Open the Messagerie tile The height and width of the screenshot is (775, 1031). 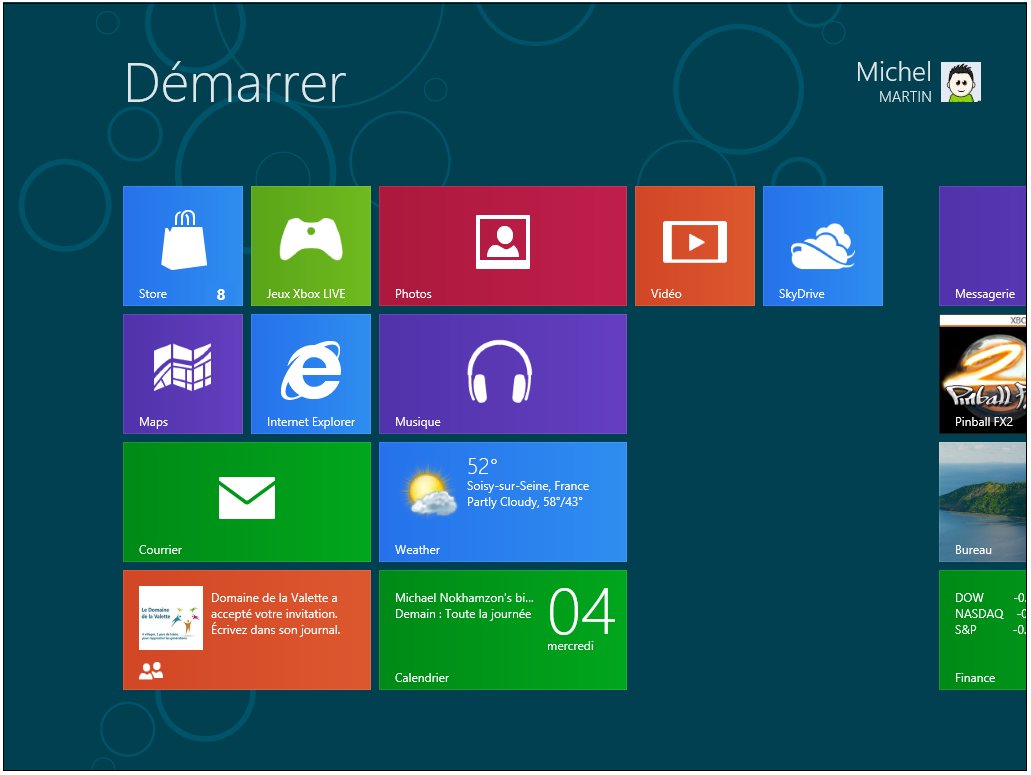click(x=982, y=246)
